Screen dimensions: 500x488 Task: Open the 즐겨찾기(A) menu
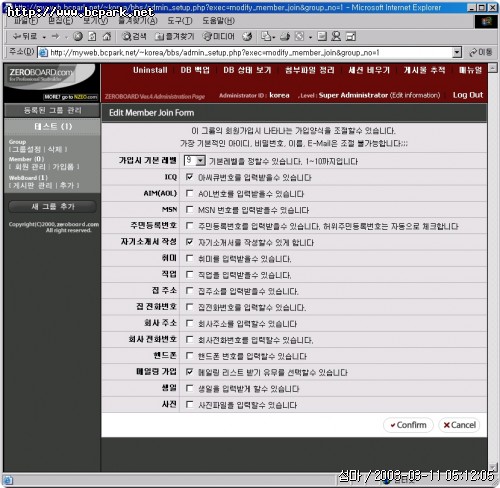point(138,21)
